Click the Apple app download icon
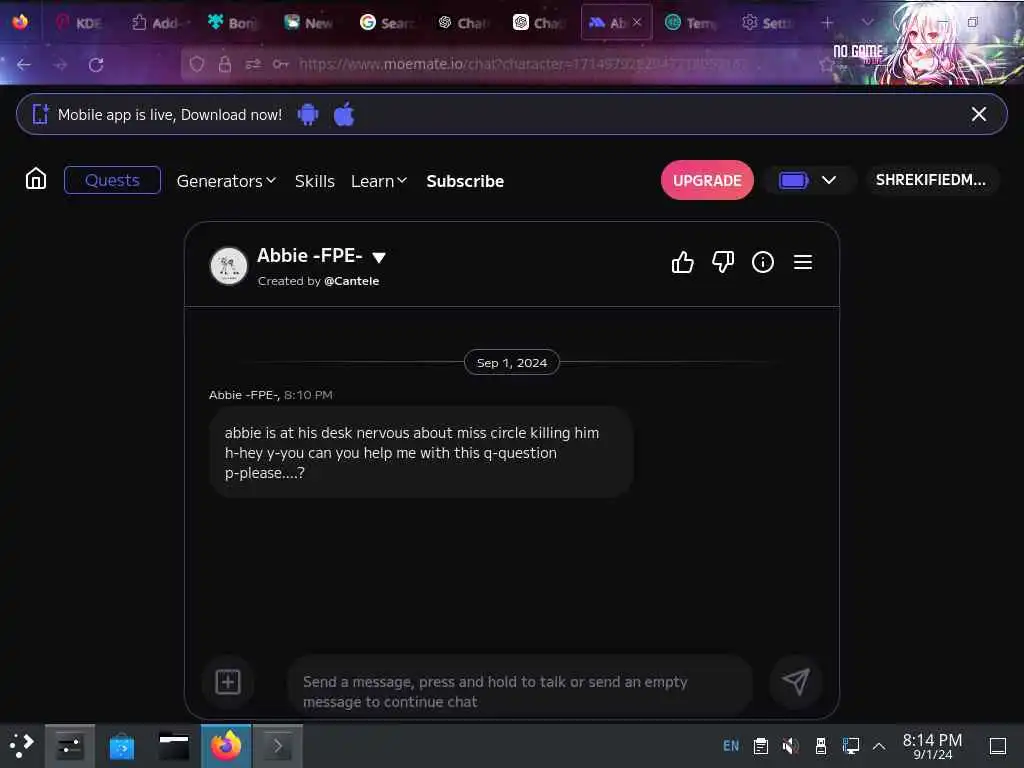 pyautogui.click(x=344, y=114)
